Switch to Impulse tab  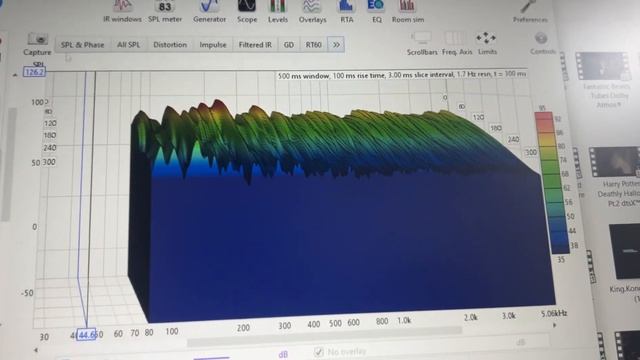[213, 45]
